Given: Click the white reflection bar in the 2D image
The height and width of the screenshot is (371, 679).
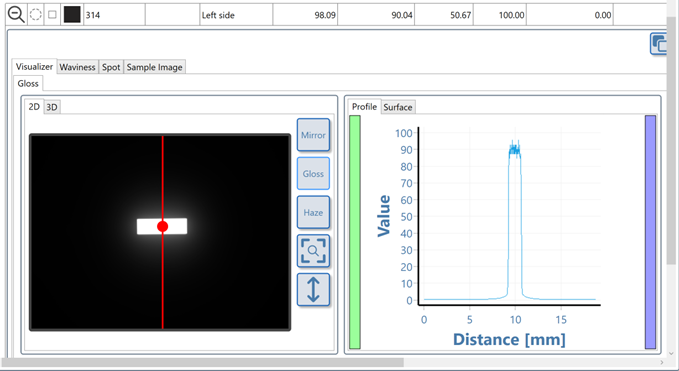Looking at the screenshot, I should click(x=162, y=226).
